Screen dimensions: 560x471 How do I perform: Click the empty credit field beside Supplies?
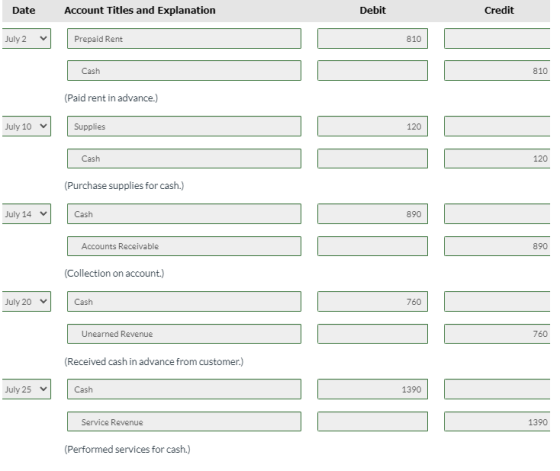497,126
